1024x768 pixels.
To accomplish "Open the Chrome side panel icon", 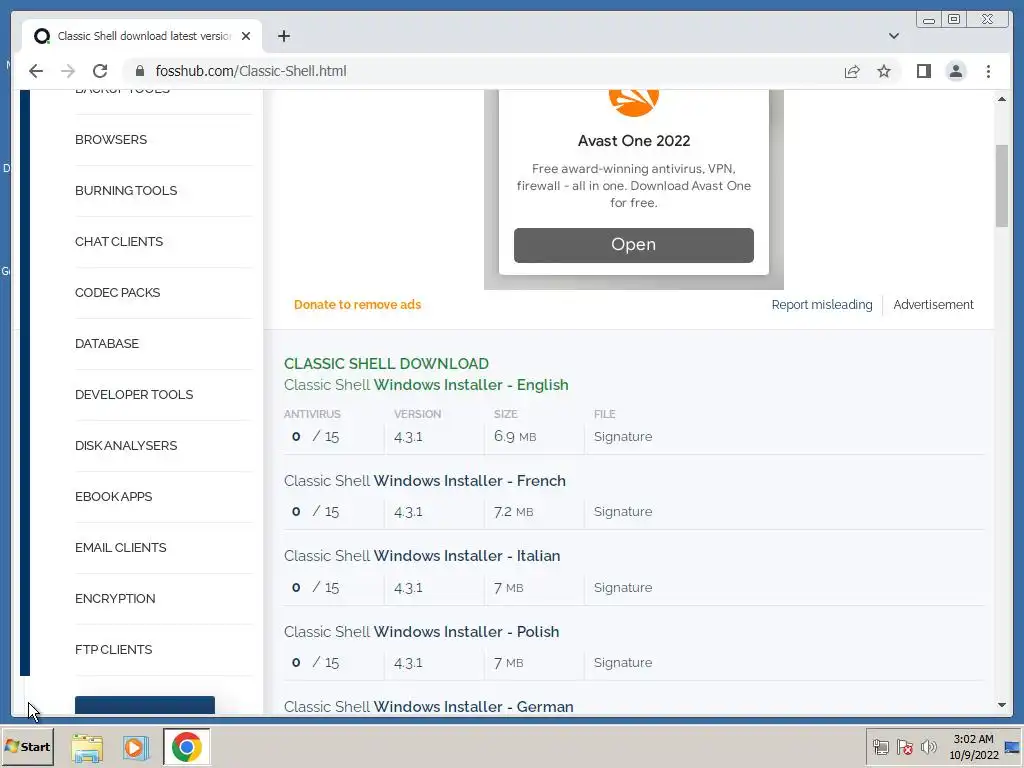I will [923, 71].
